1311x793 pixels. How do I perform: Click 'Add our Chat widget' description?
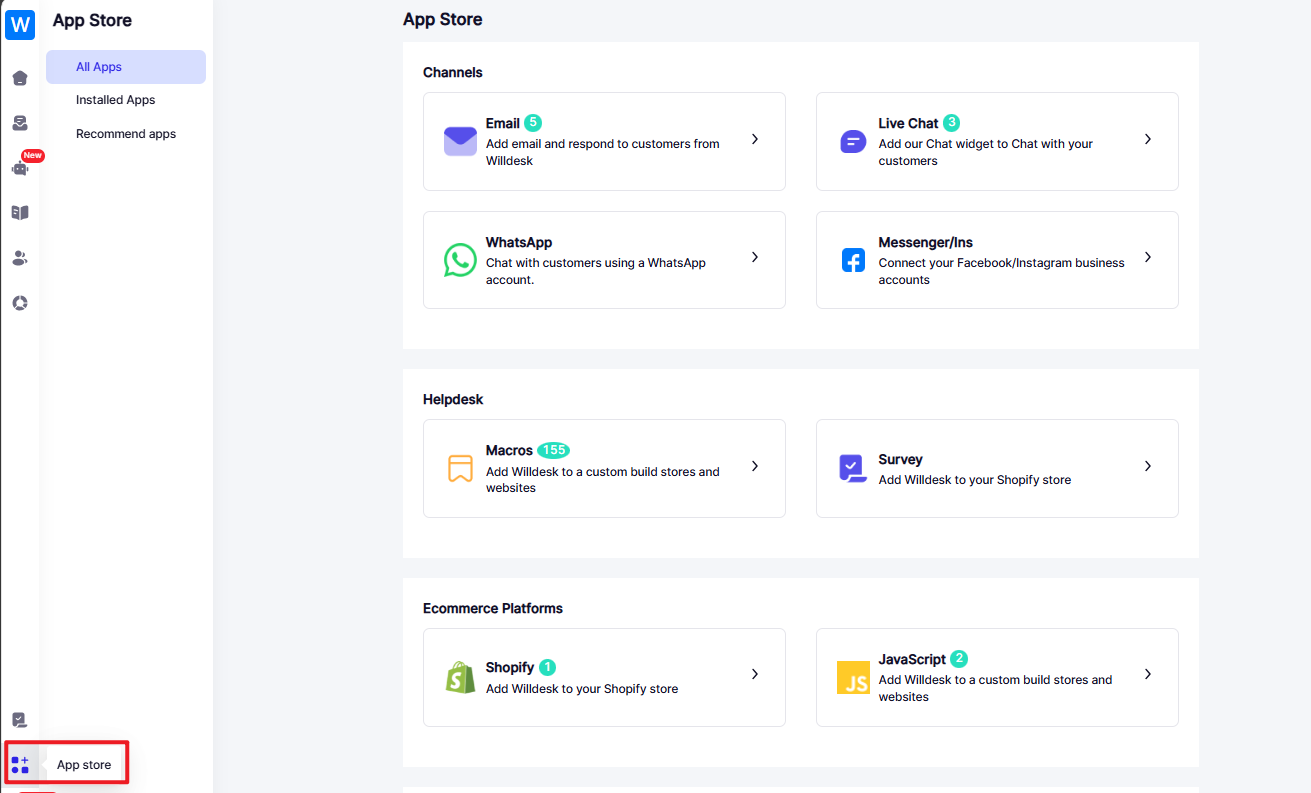(986, 152)
